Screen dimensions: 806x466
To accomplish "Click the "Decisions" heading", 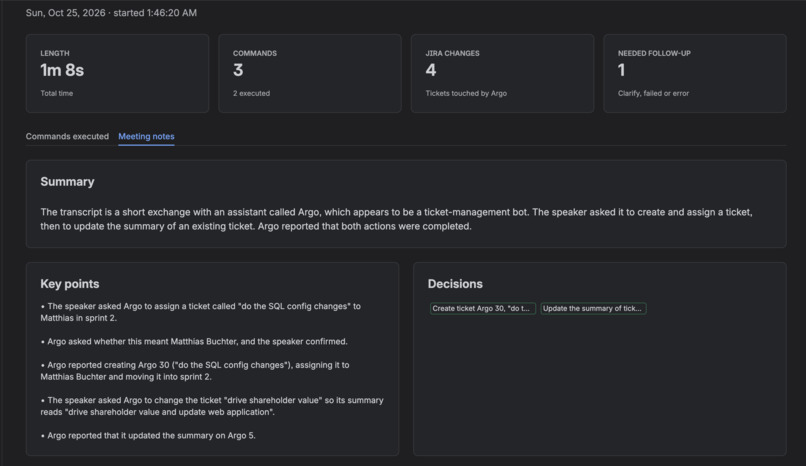I will point(455,284).
